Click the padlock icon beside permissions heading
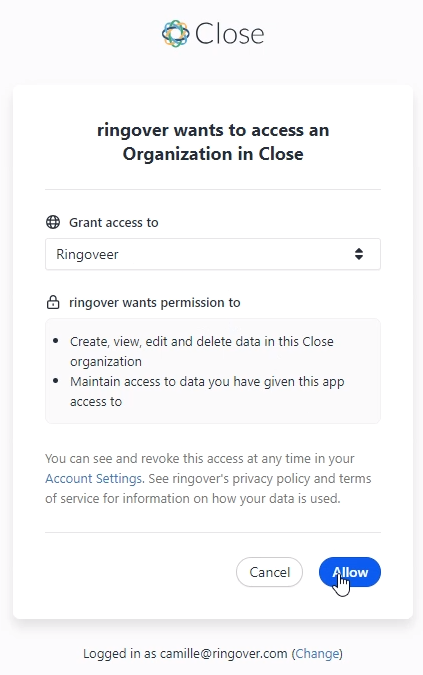The width and height of the screenshot is (423, 675). [53, 302]
